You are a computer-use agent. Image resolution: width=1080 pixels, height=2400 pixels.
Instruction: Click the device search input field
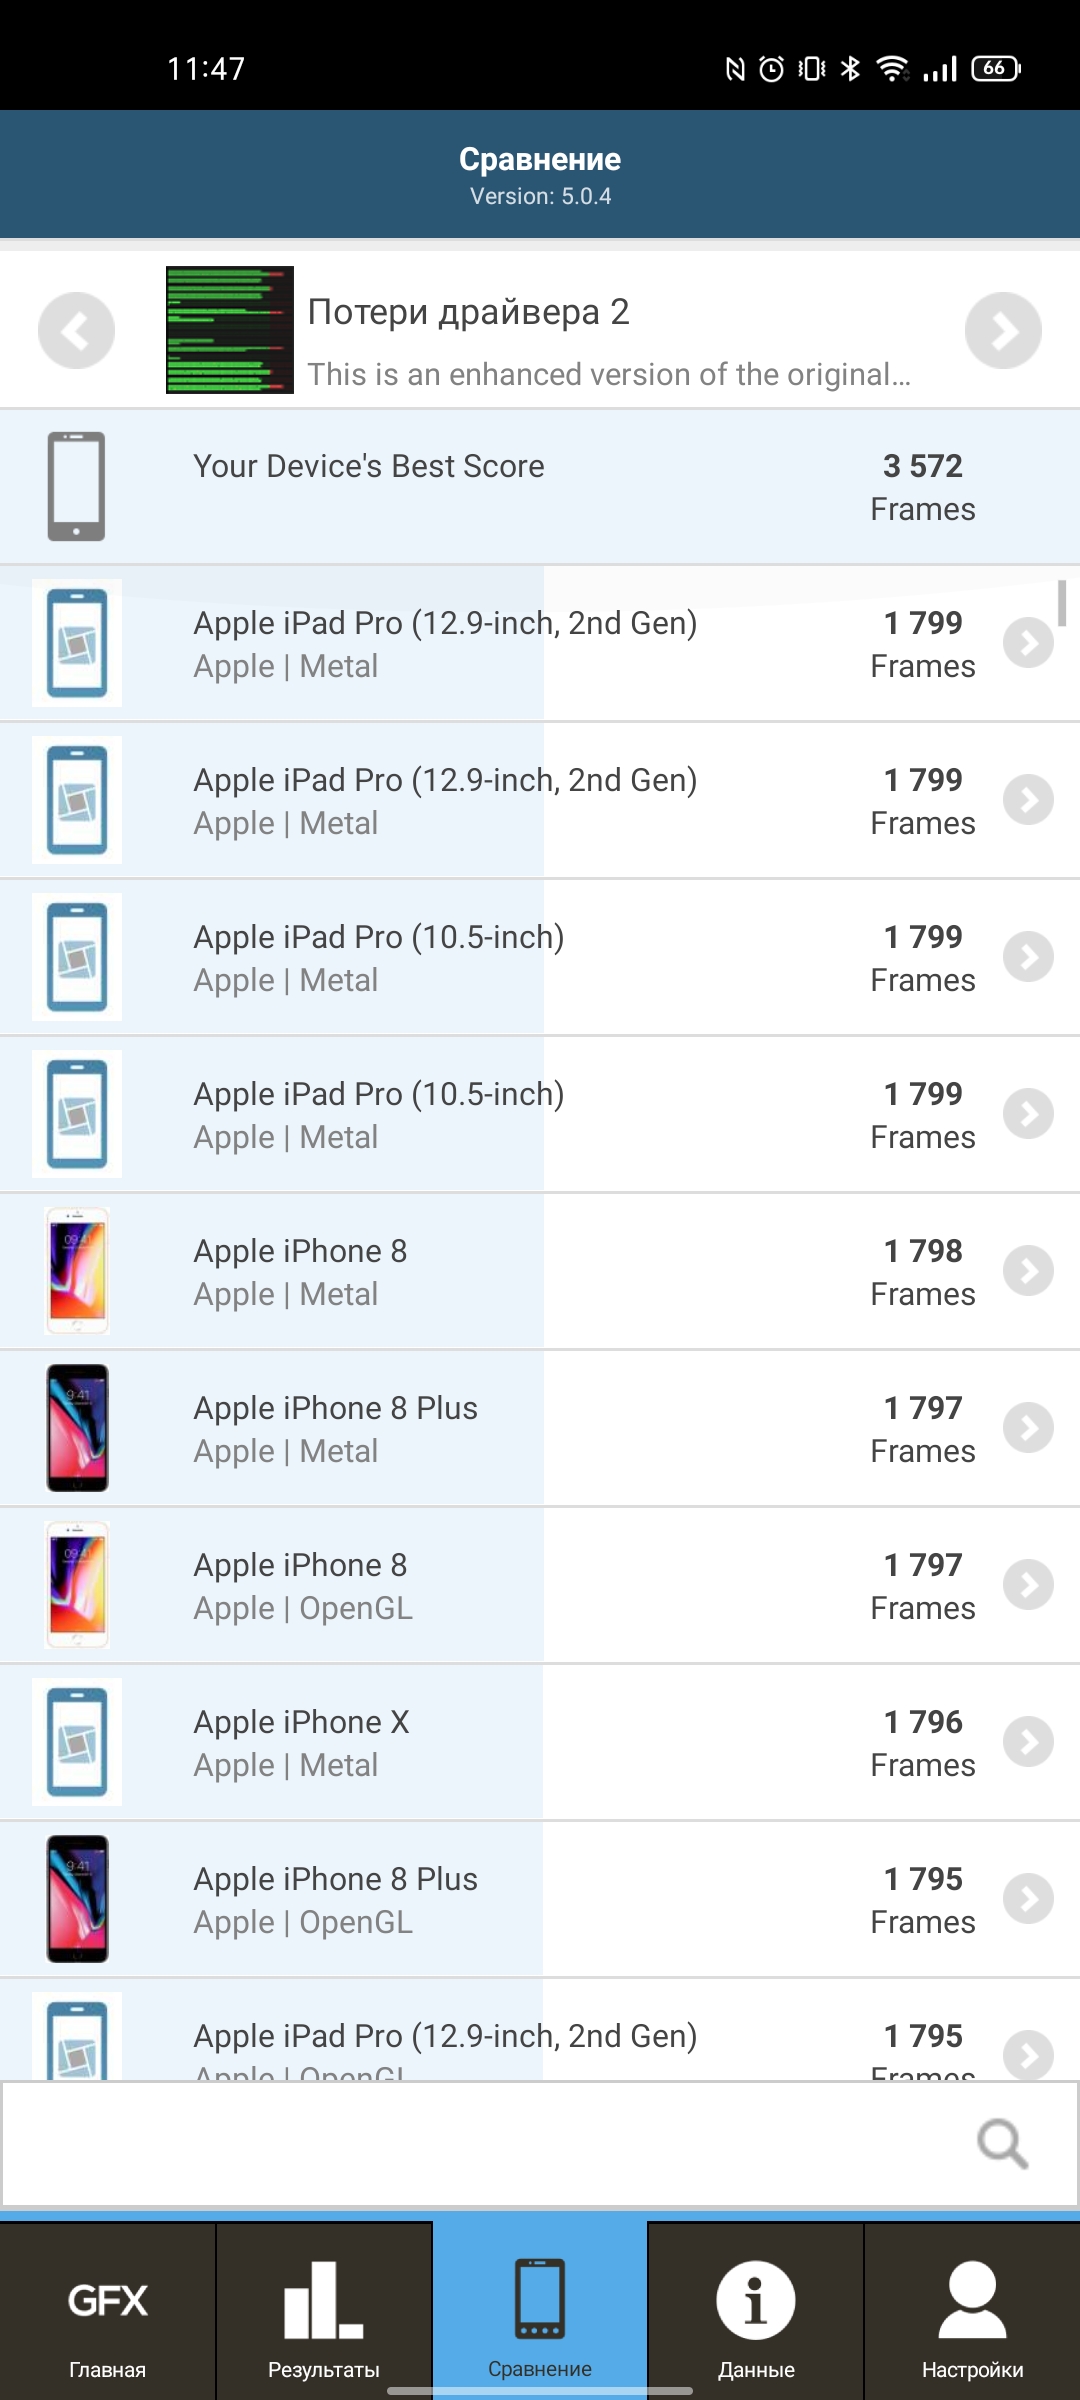480,2143
